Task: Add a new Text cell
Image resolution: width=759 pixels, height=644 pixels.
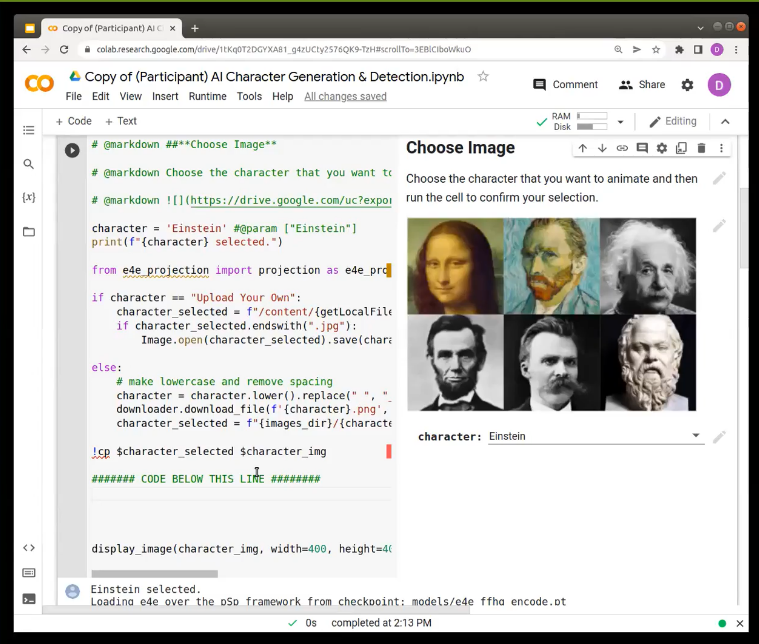Action: click(121, 121)
